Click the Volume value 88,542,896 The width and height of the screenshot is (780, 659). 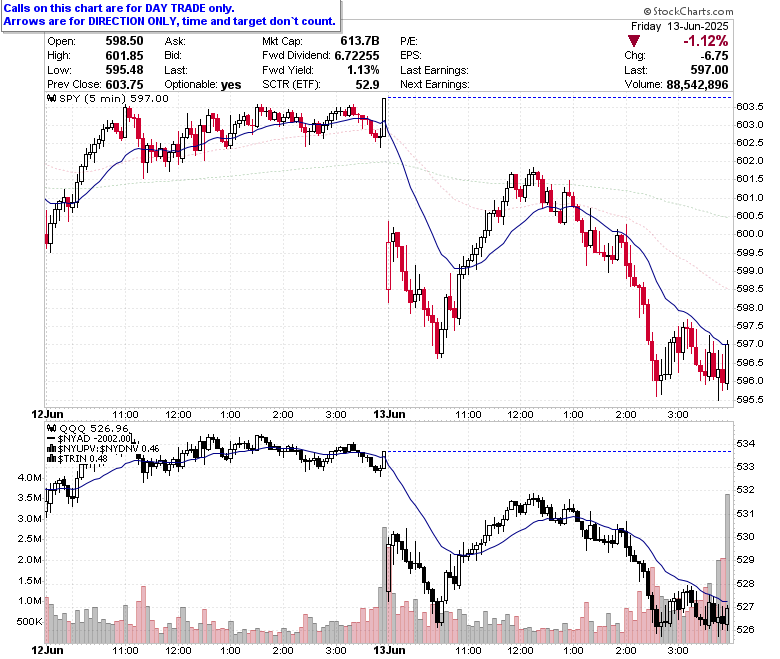tap(697, 85)
